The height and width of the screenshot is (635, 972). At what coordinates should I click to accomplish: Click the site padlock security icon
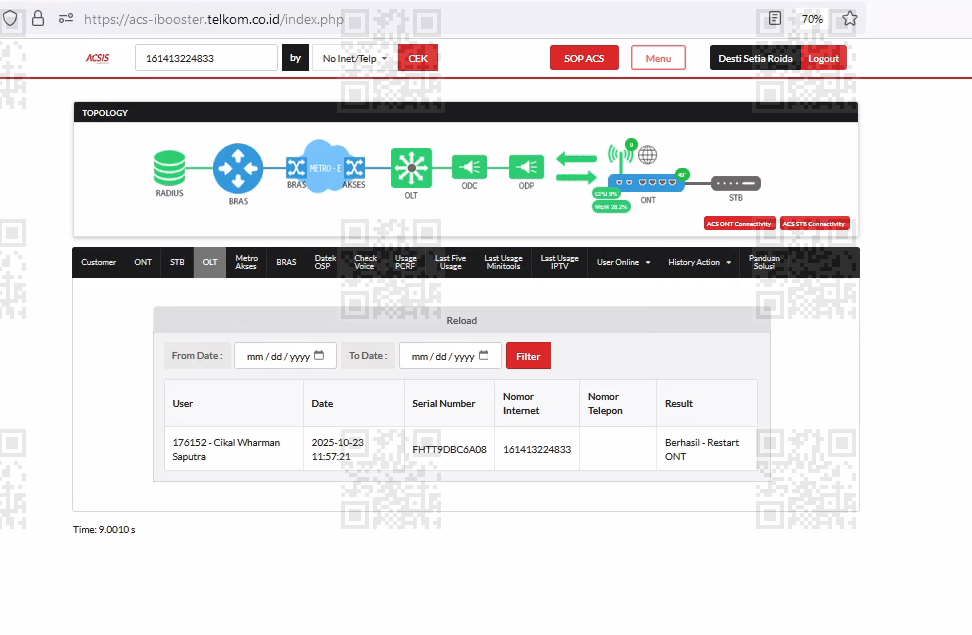click(x=38, y=19)
